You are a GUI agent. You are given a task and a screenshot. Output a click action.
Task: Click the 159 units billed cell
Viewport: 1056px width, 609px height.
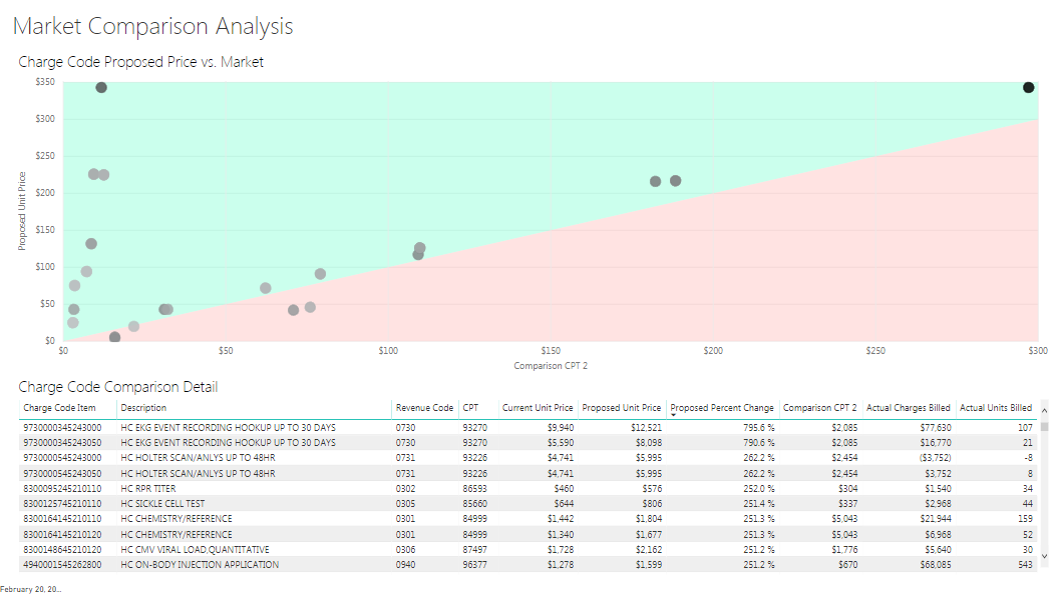[x=1025, y=519]
